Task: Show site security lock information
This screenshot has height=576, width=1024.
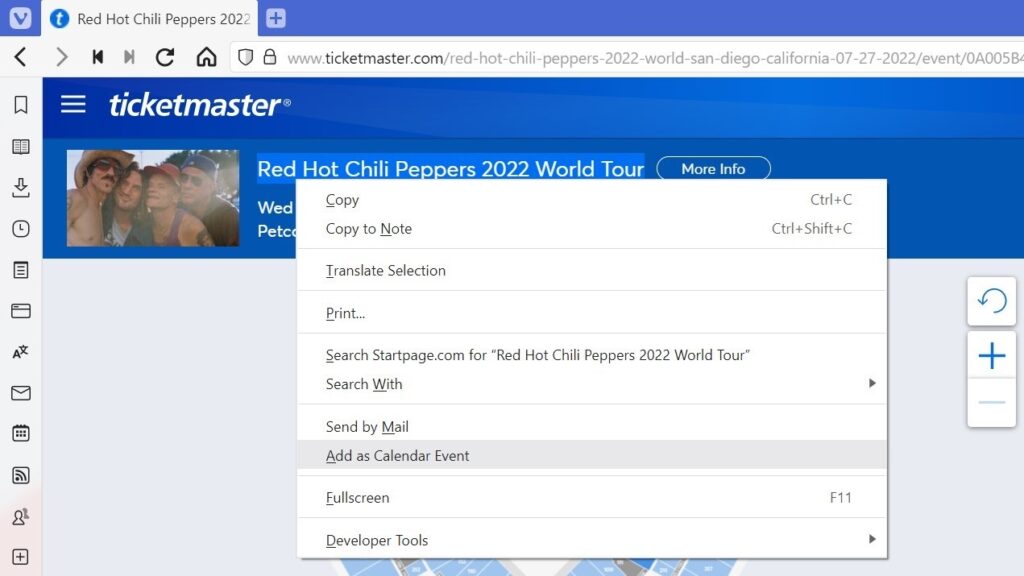Action: click(270, 57)
